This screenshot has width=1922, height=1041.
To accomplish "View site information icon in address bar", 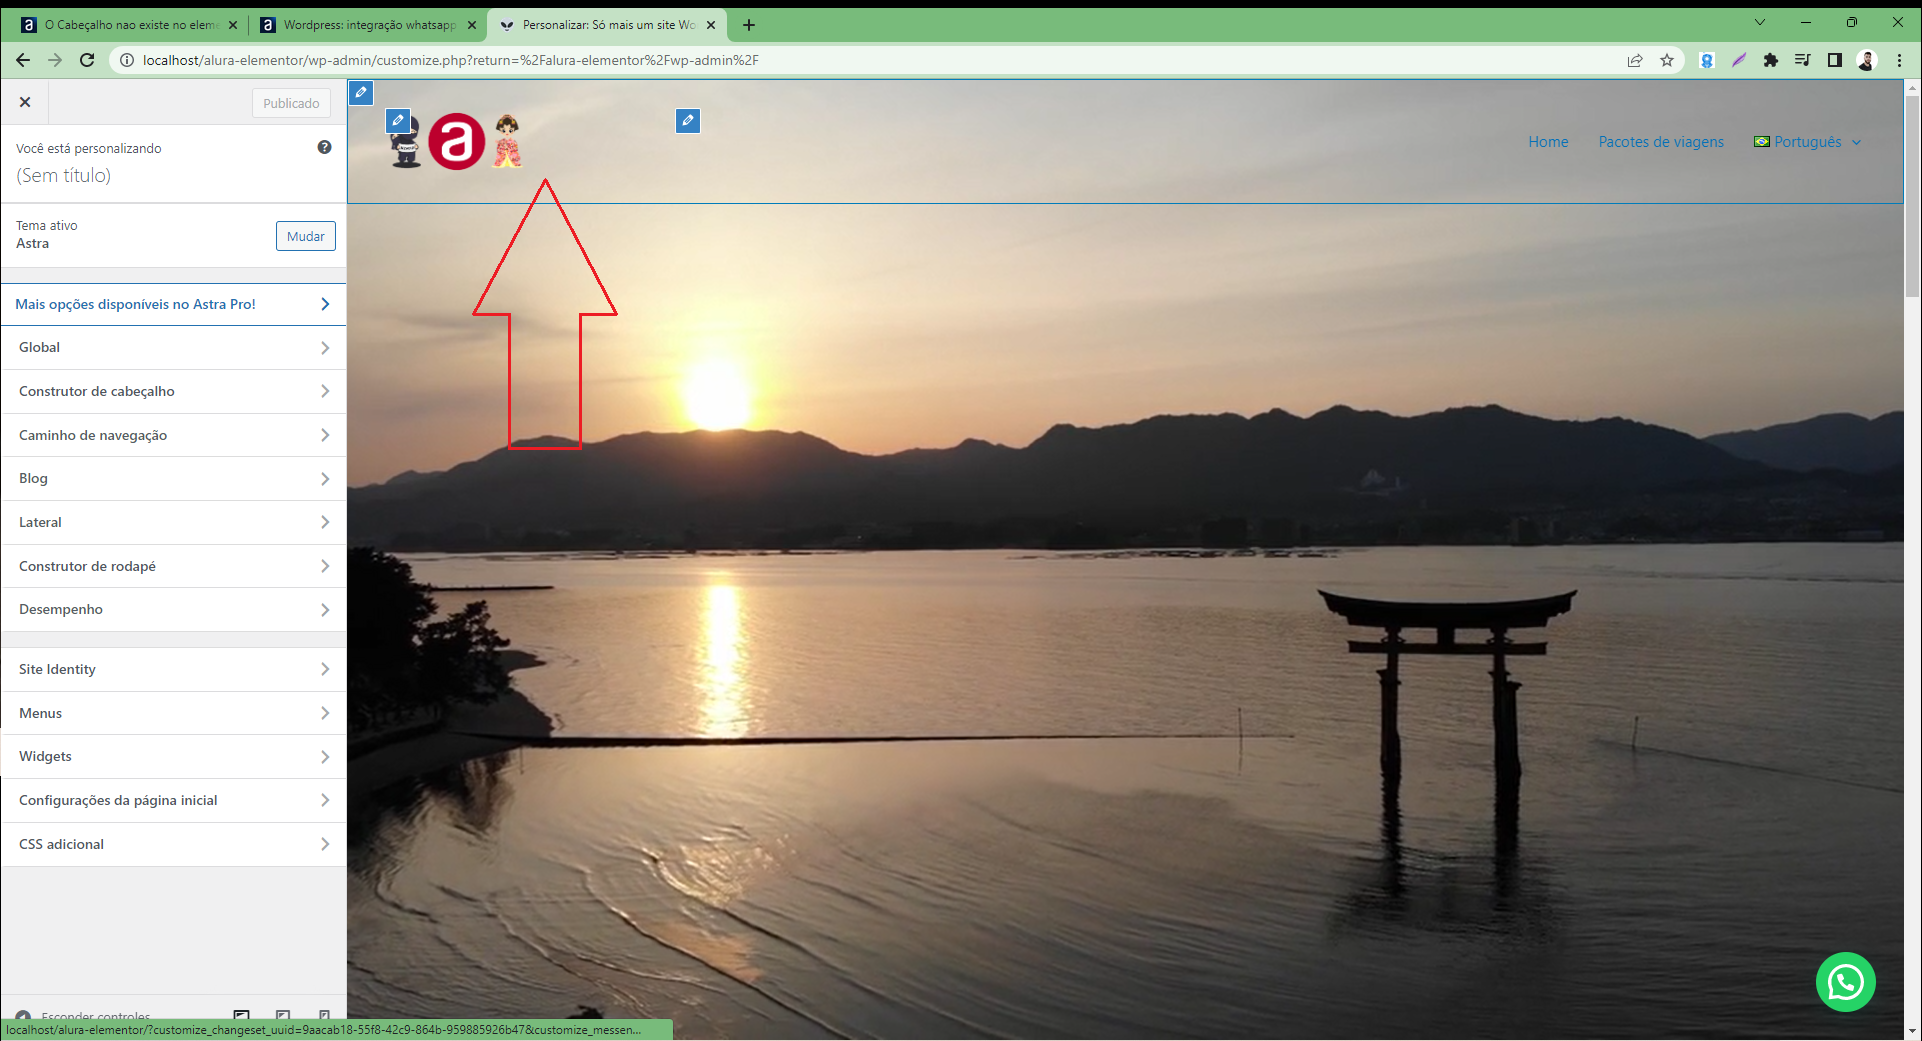I will (127, 60).
